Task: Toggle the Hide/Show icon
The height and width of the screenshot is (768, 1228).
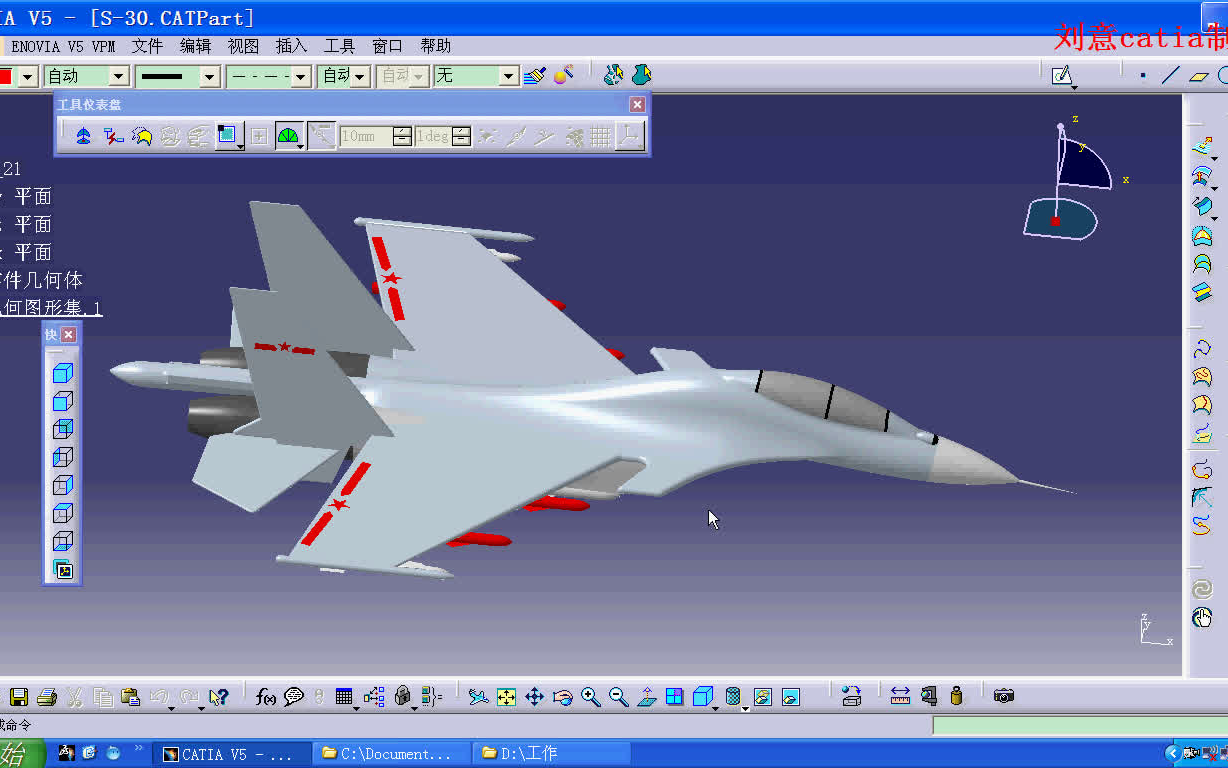Action: tap(763, 696)
